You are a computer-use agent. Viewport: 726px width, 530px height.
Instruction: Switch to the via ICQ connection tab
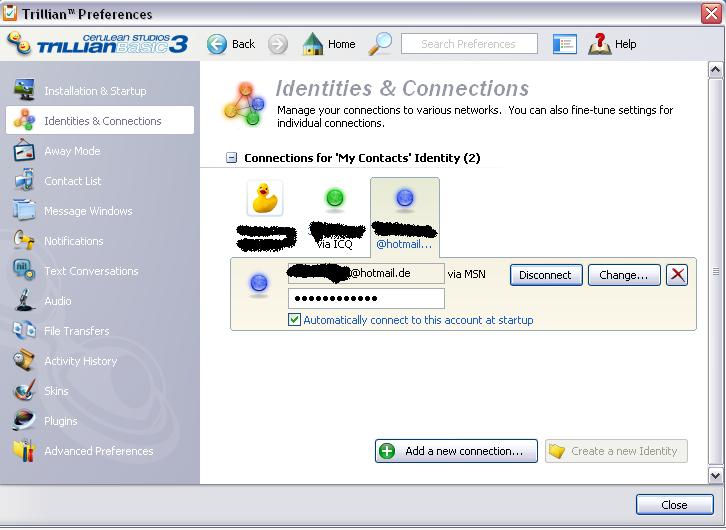(x=335, y=217)
